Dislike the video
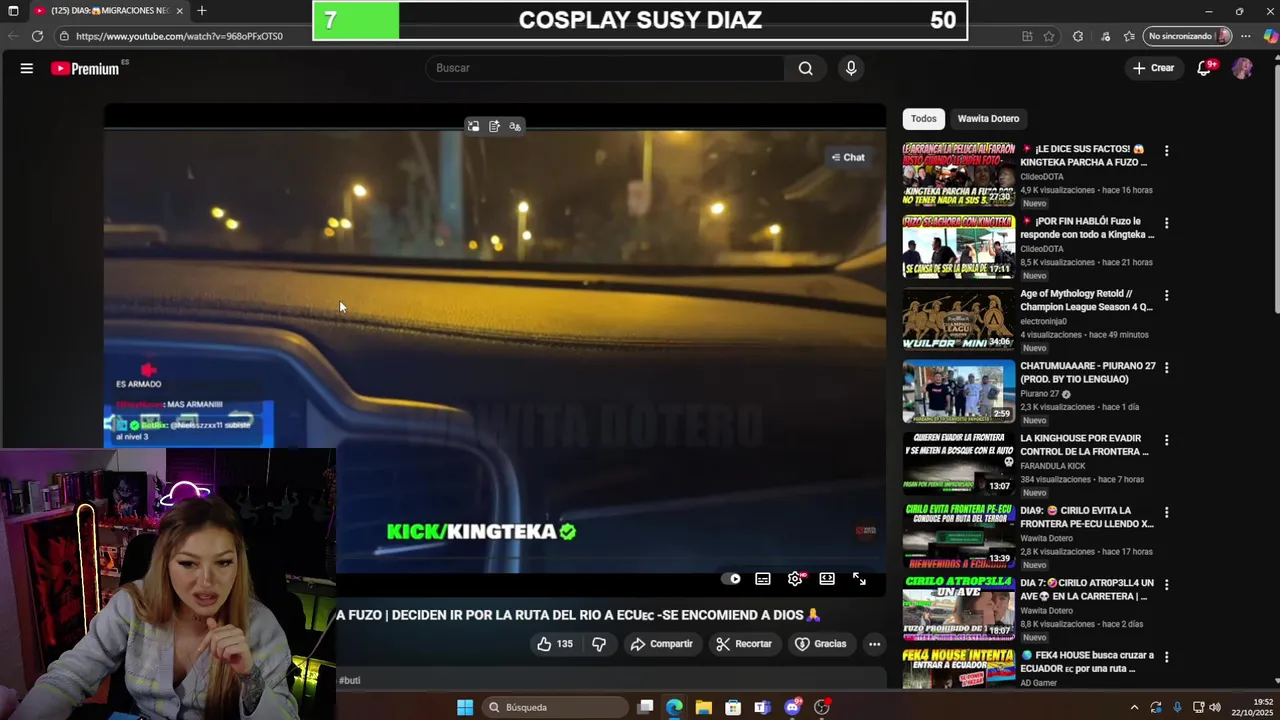 pos(599,644)
